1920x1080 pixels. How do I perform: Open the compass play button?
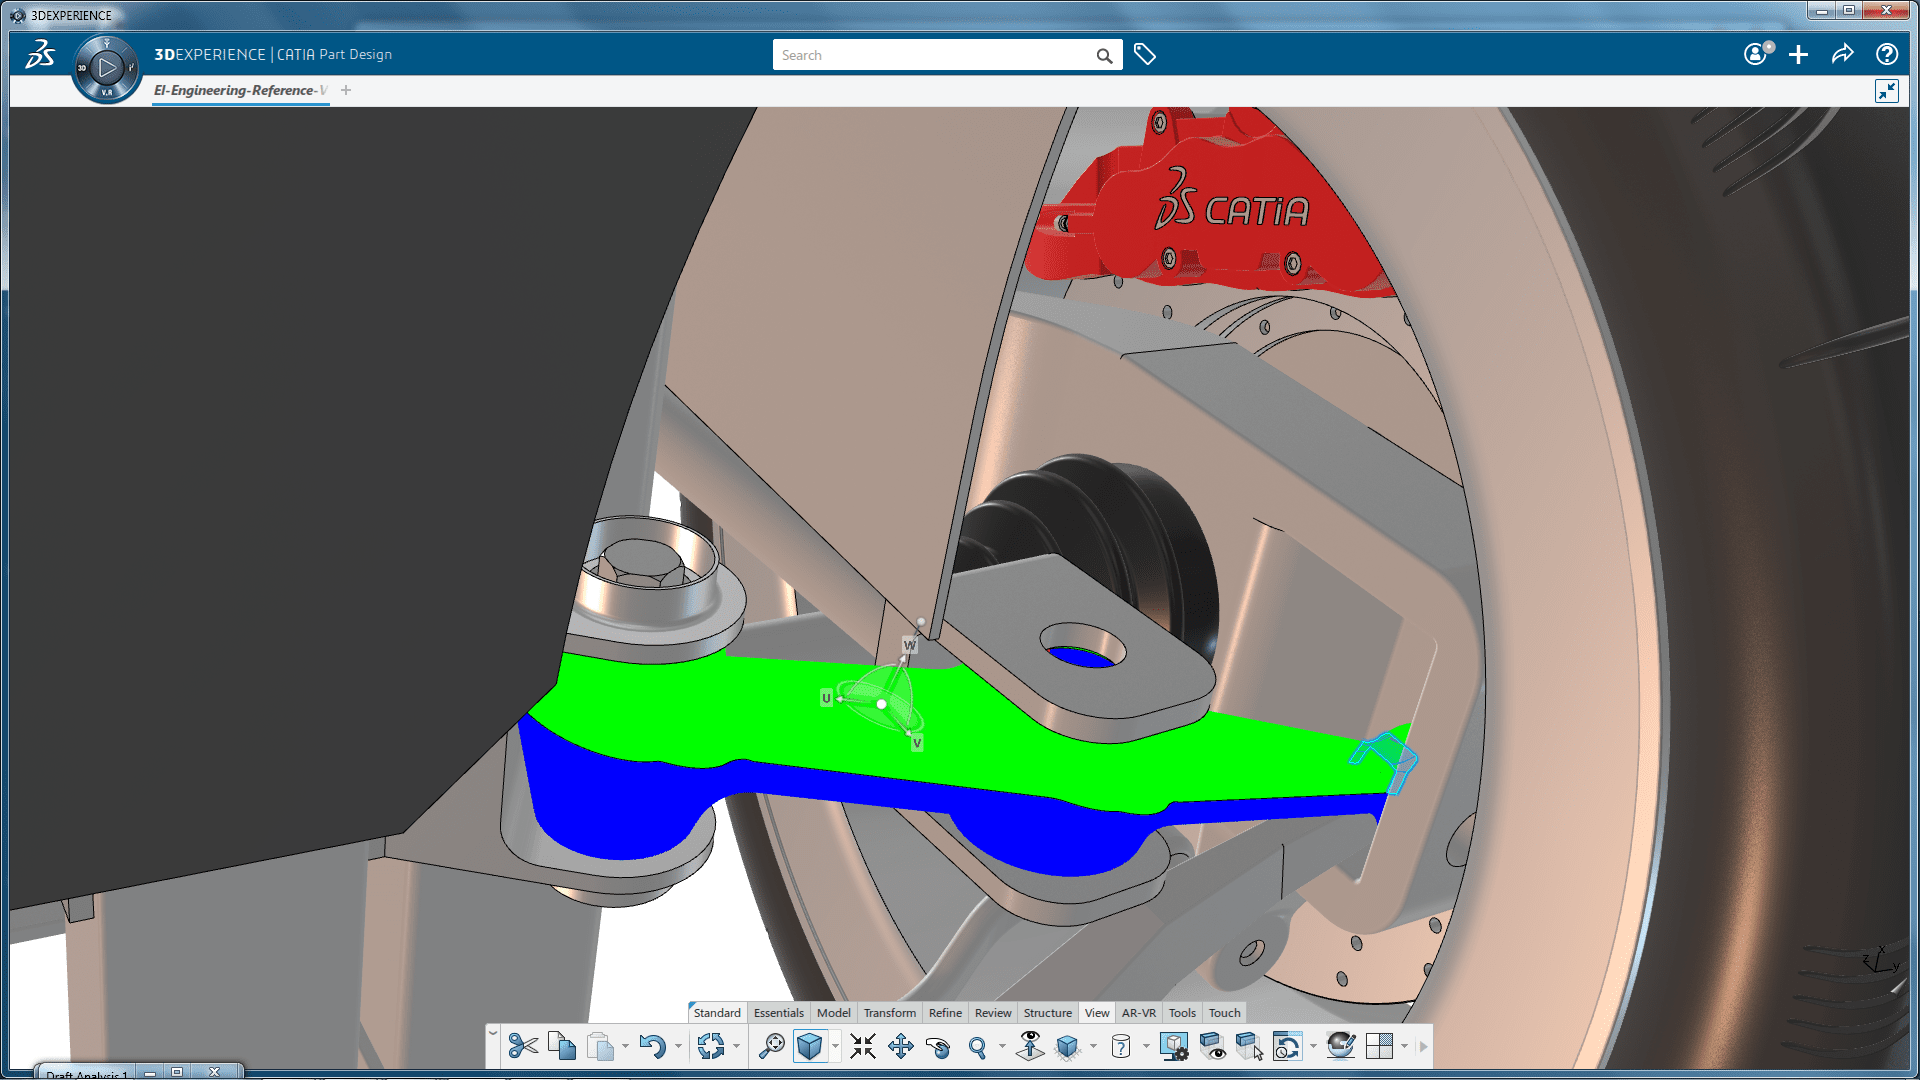(107, 68)
